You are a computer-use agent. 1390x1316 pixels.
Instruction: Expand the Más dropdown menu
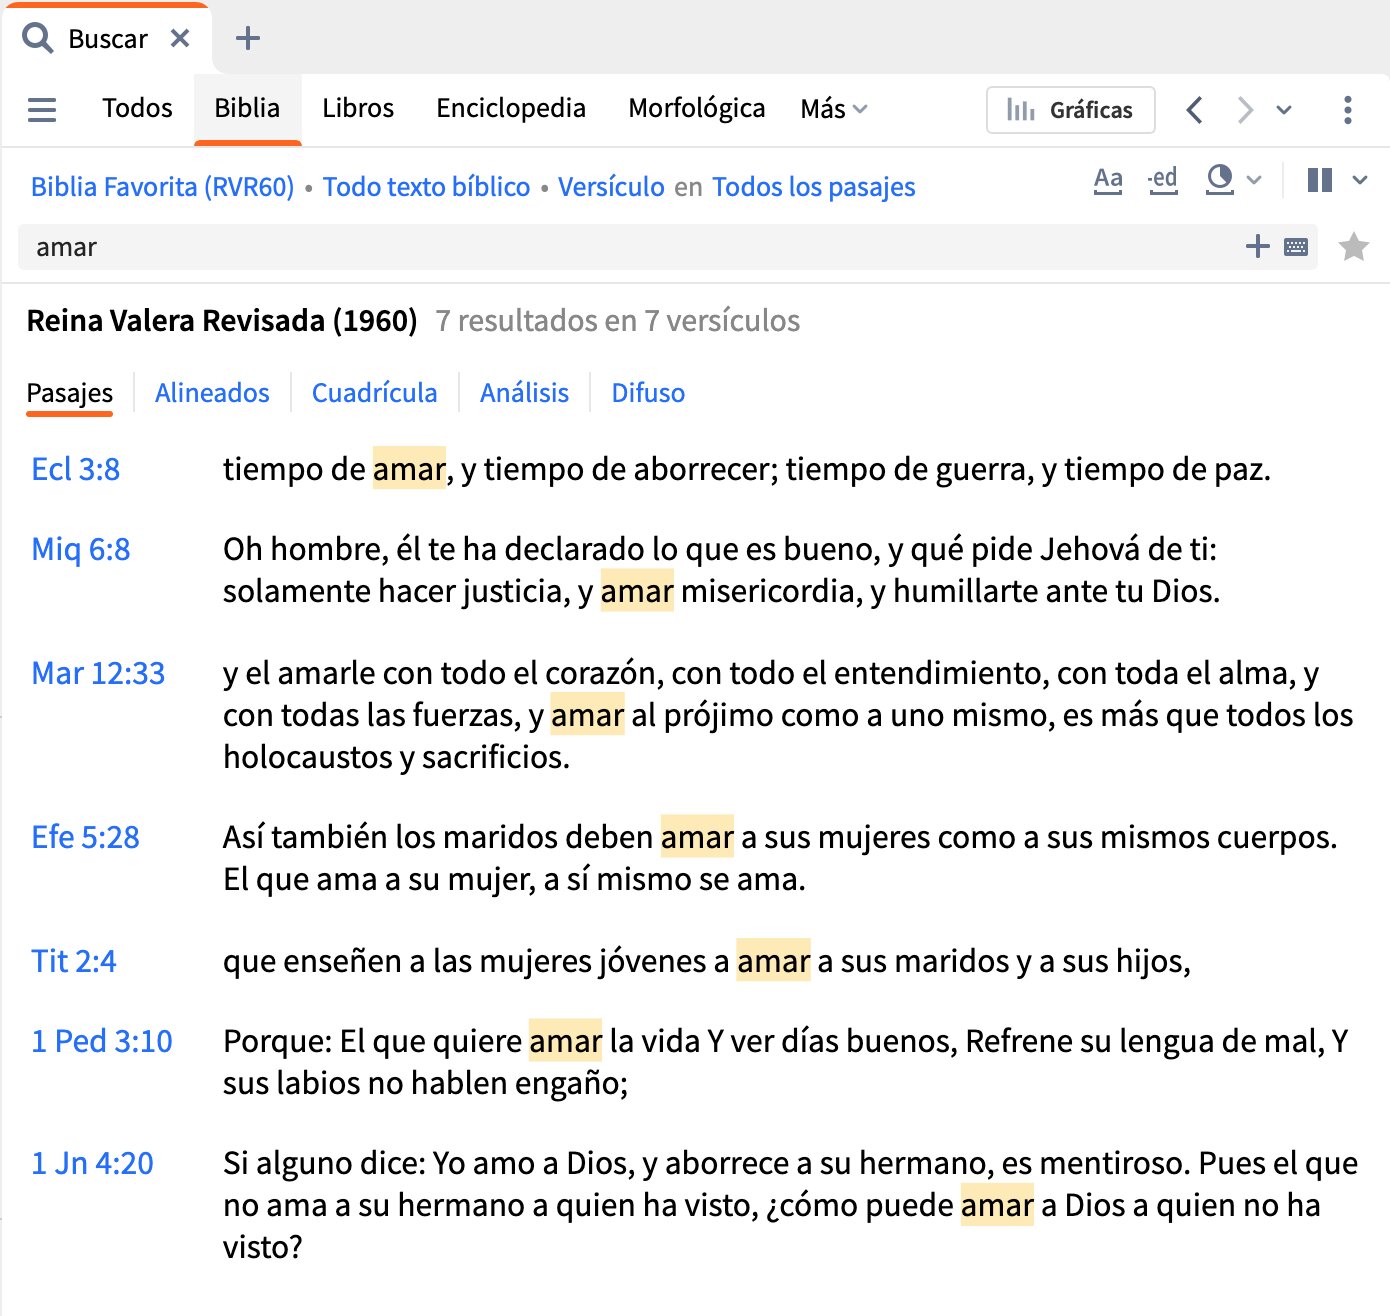[x=833, y=109]
